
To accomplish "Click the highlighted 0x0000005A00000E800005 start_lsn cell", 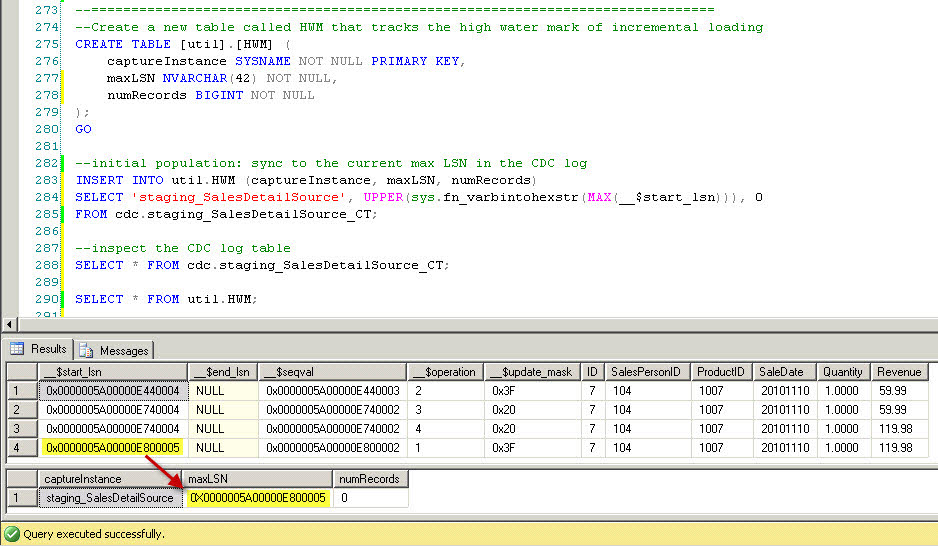I will click(112, 447).
